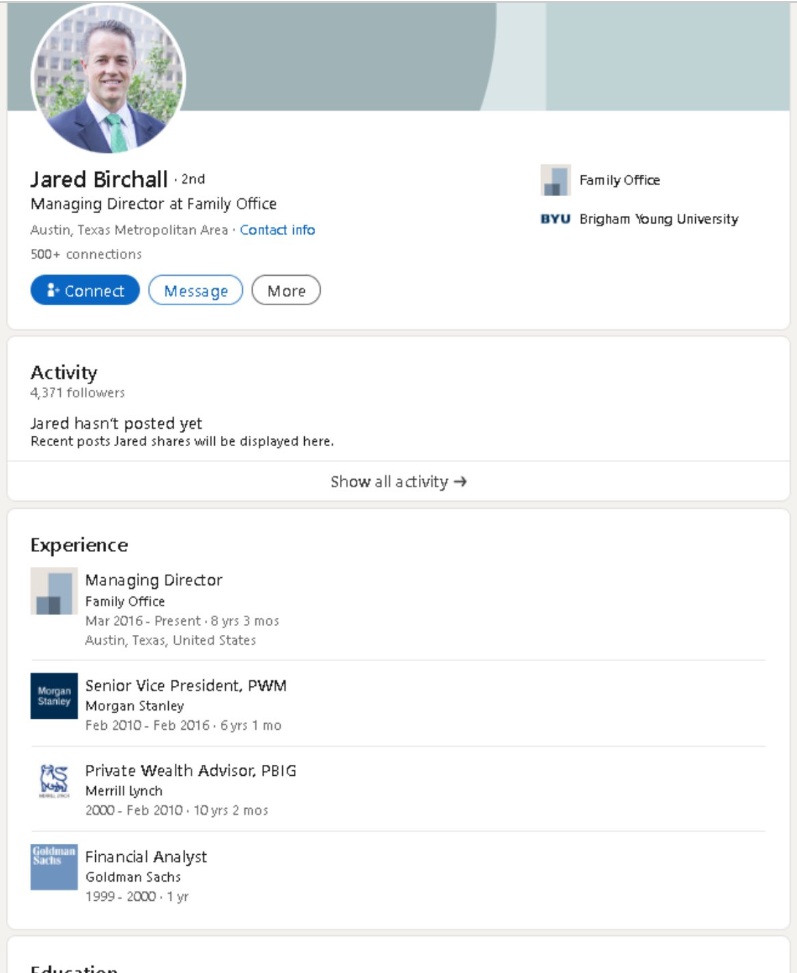
Task: Click the arrow icon beside Show all activity
Action: 461,481
